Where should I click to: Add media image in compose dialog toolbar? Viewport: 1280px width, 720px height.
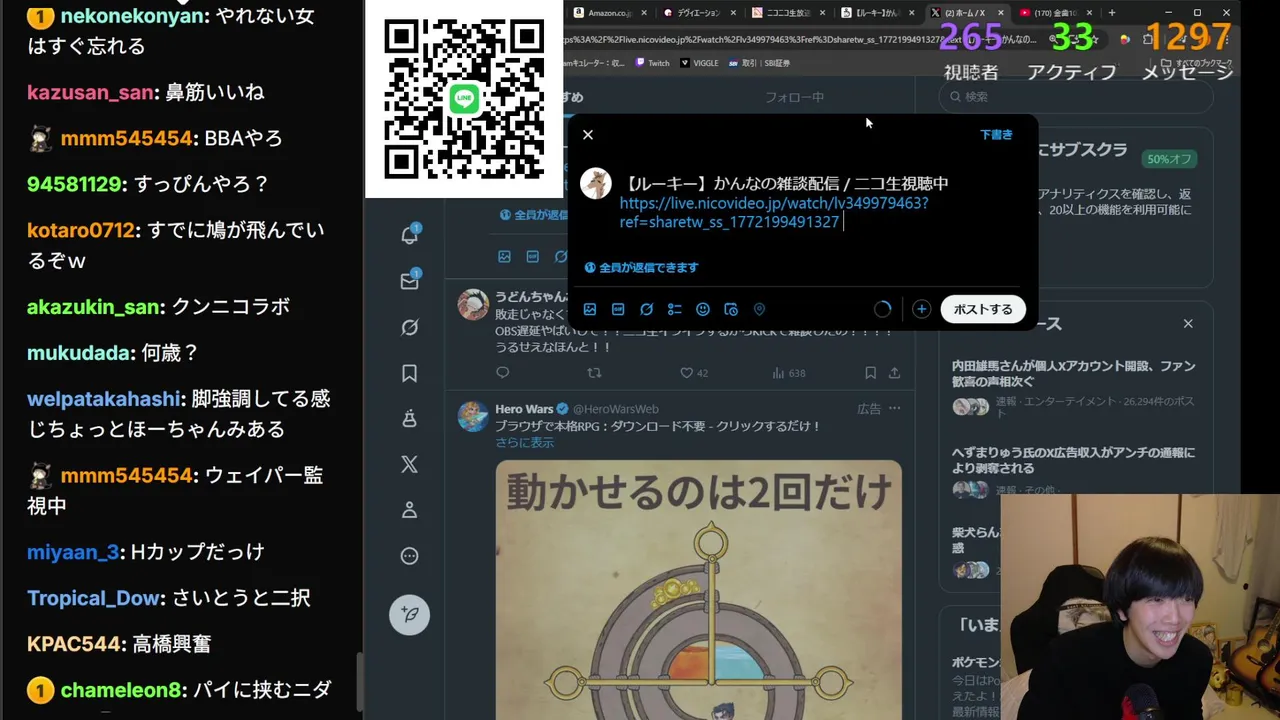coord(590,309)
